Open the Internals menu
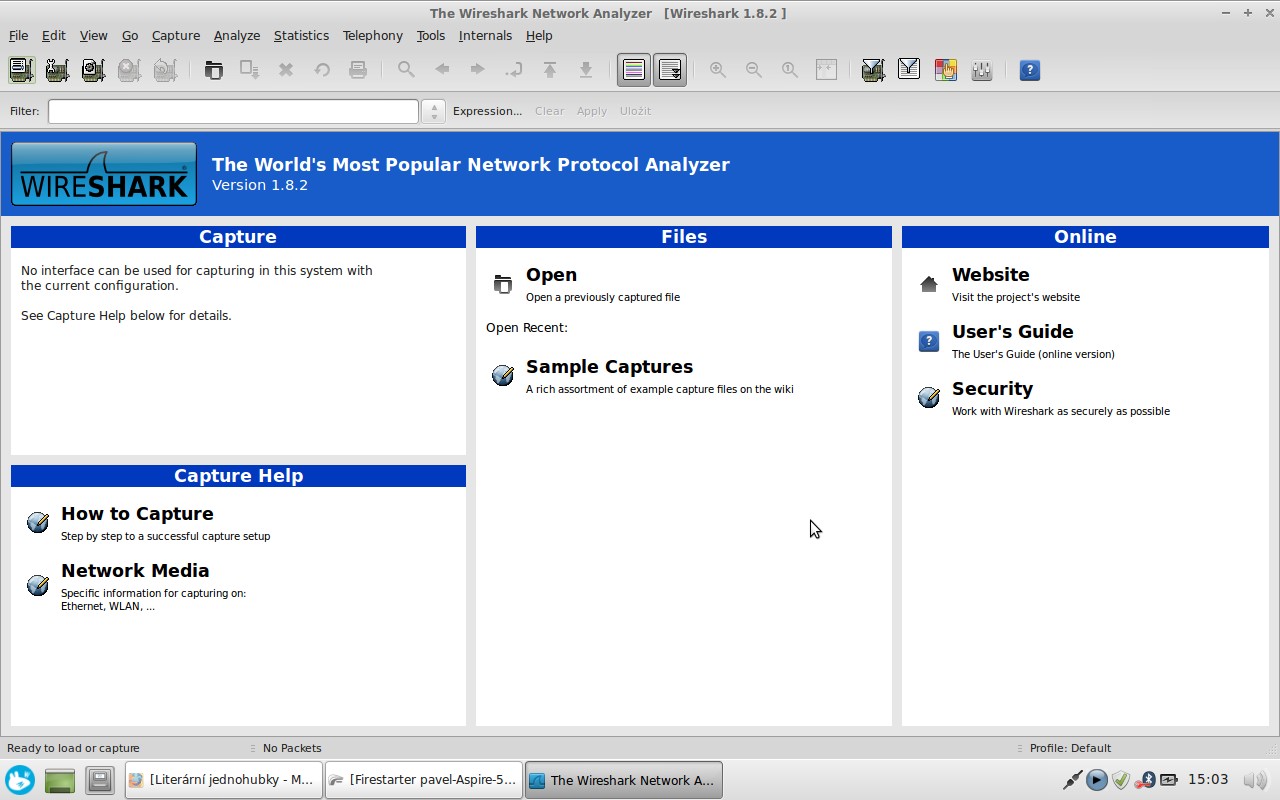 (x=485, y=35)
